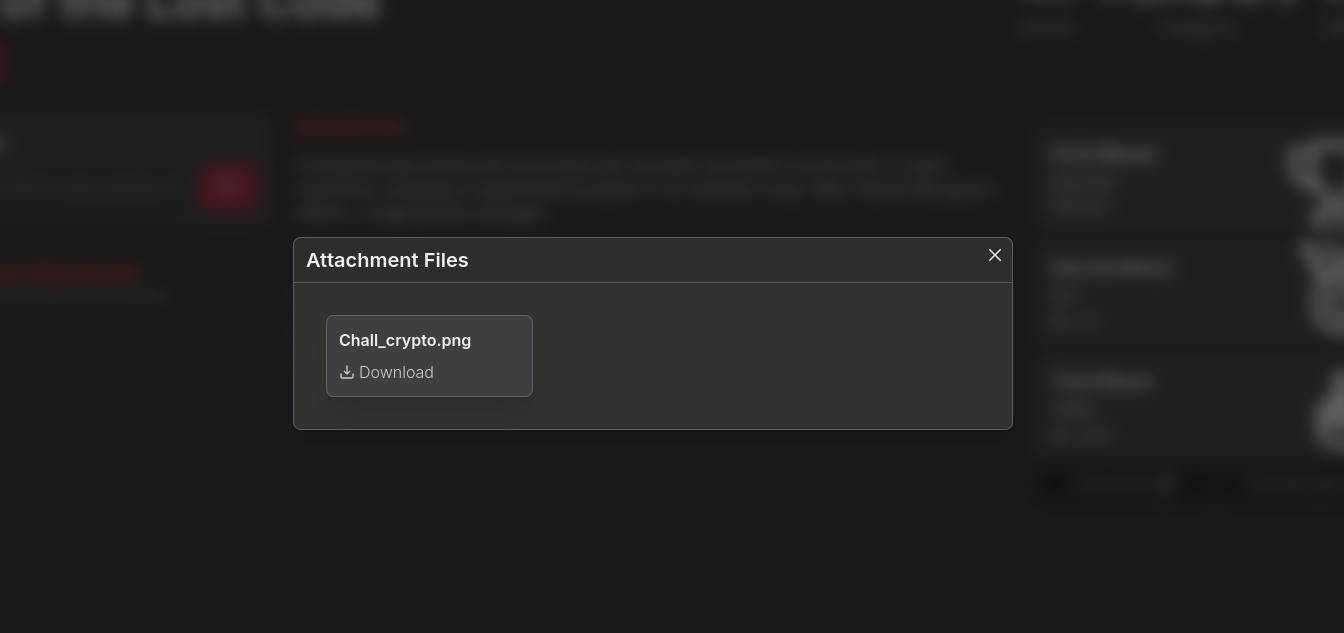Close the Attachment Files dialog

point(994,255)
